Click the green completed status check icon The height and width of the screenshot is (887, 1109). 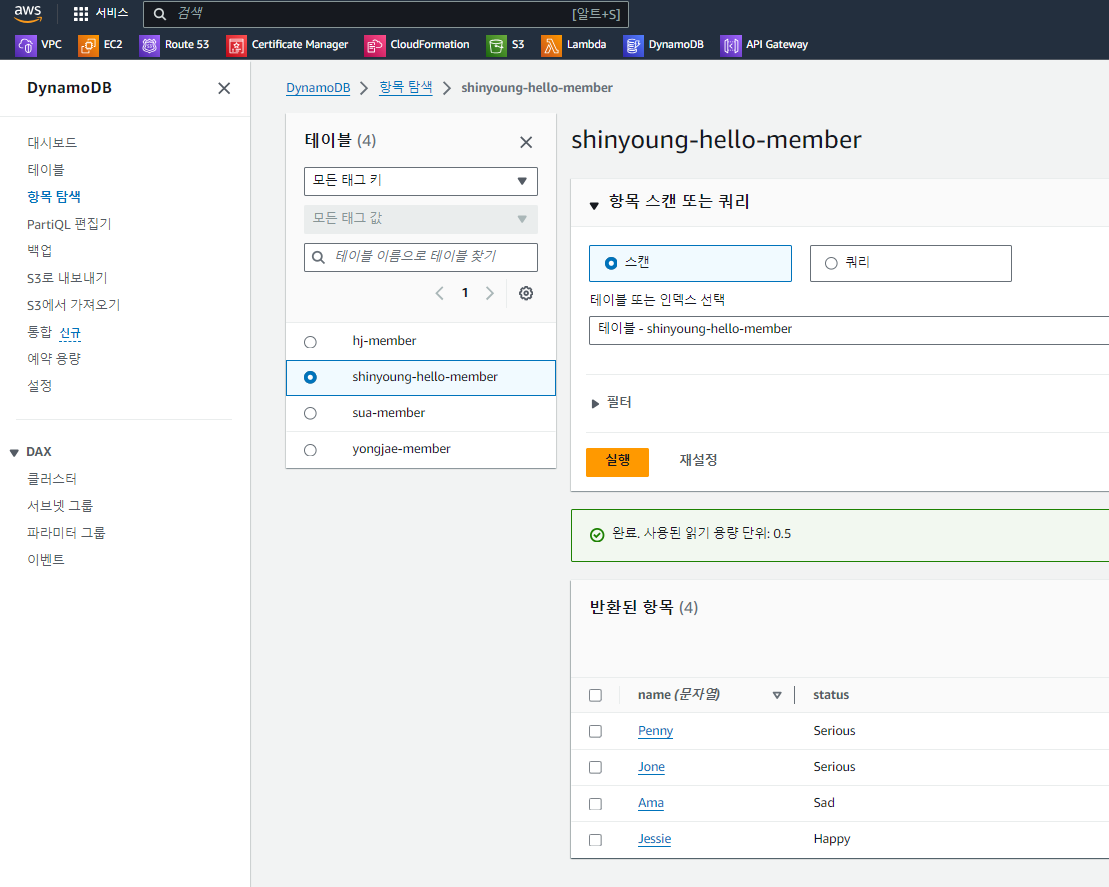pos(597,535)
